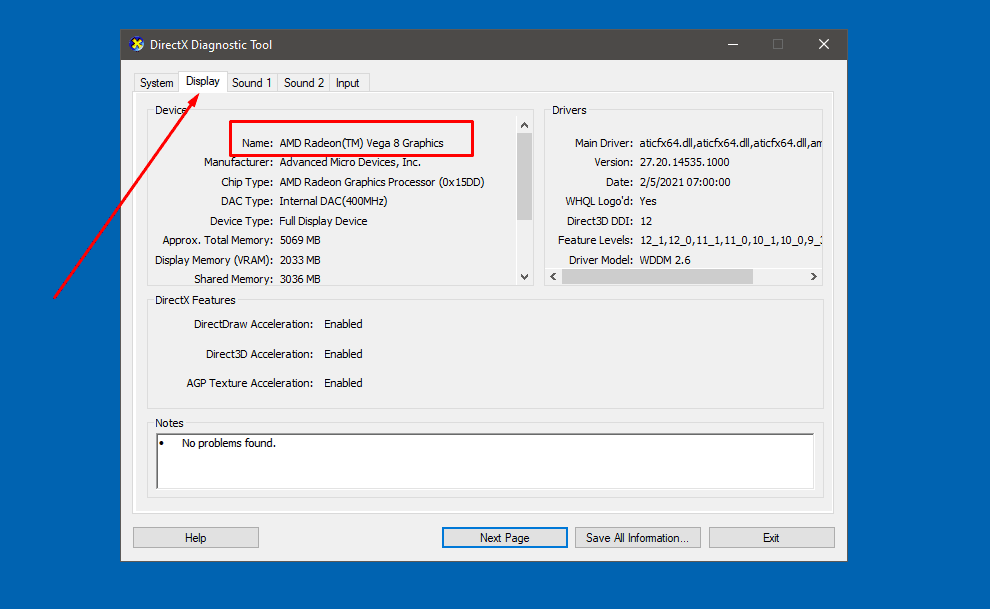Exit the DirectX Diagnostic Tool
Image resolution: width=990 pixels, height=609 pixels.
pyautogui.click(x=771, y=538)
